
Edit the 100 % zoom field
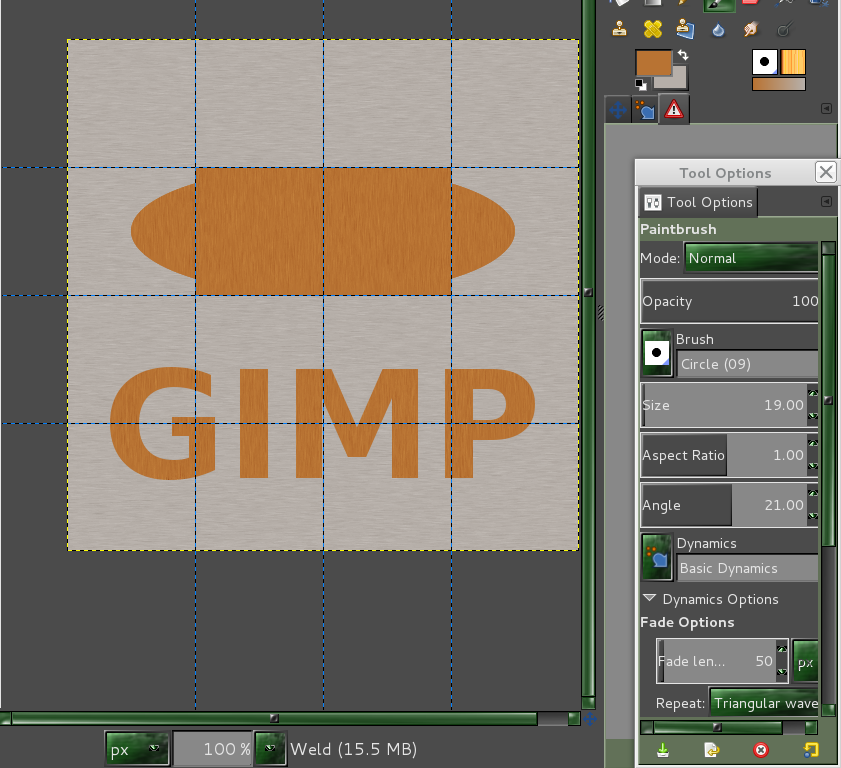tap(213, 749)
